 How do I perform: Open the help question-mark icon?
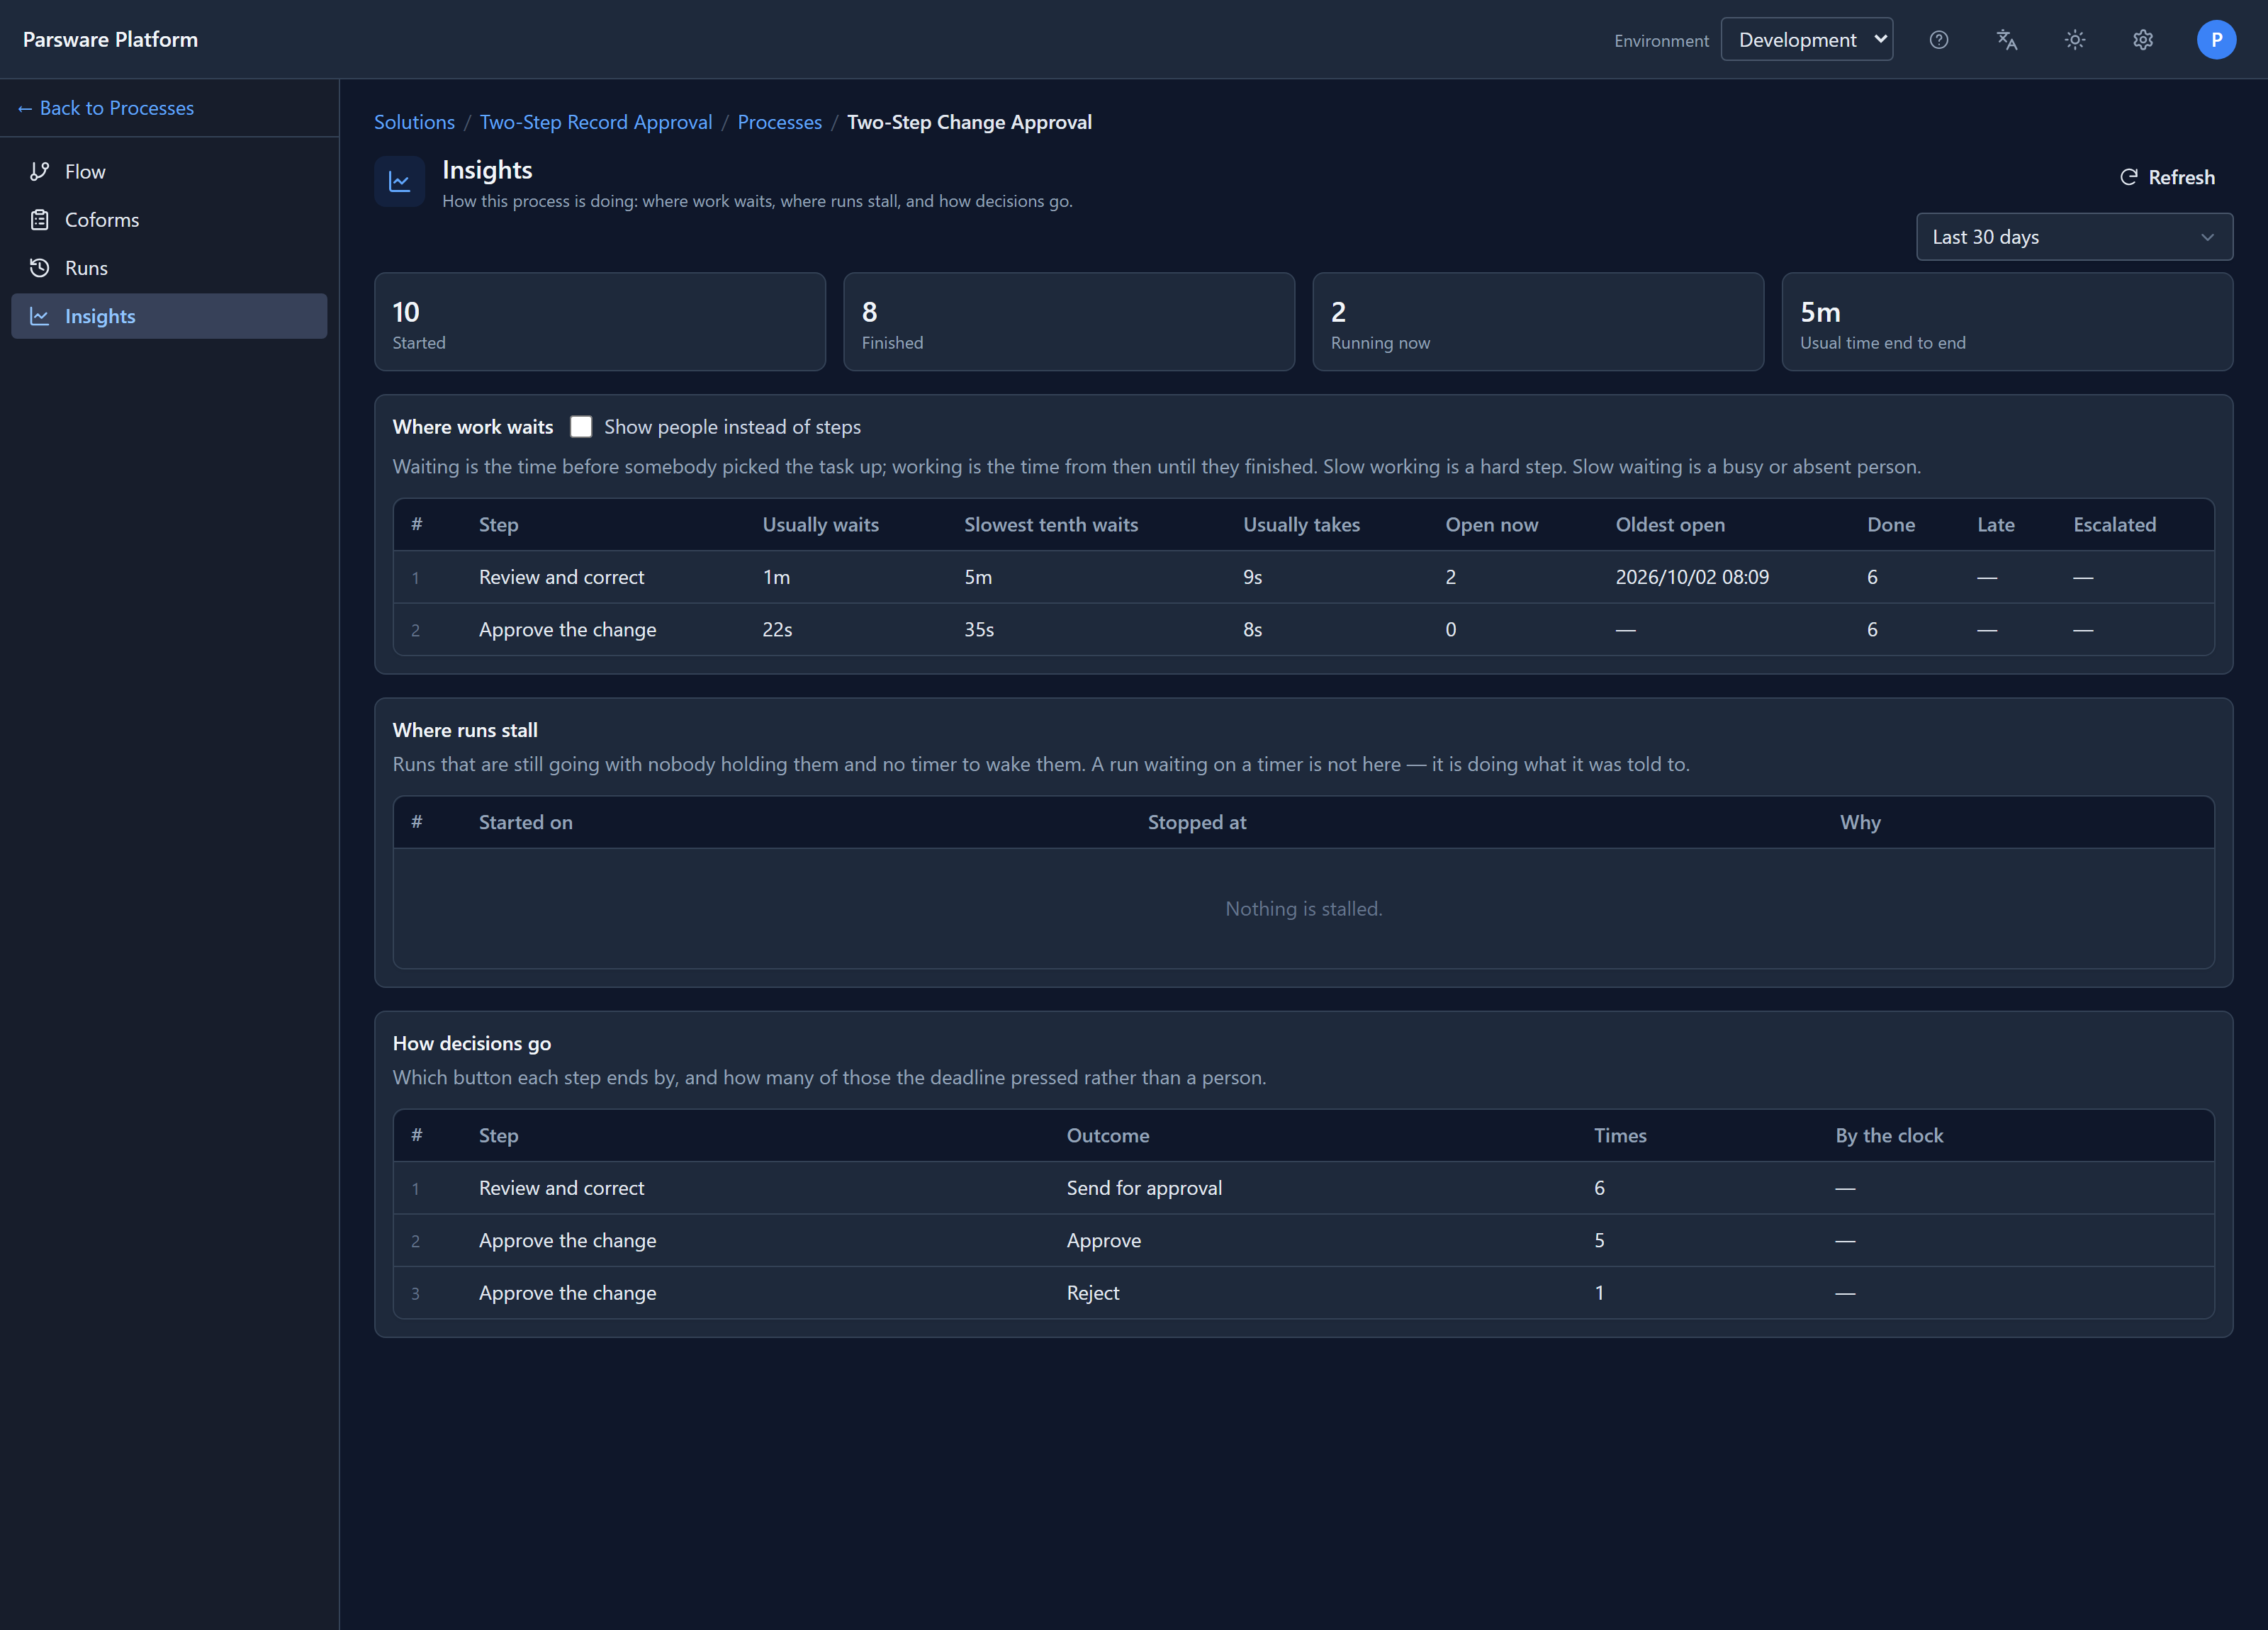point(1938,40)
